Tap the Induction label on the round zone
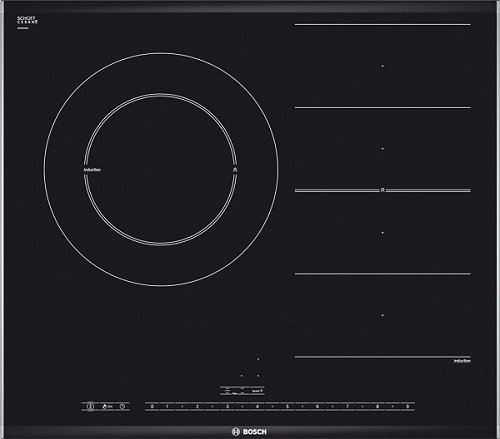The width and height of the screenshot is (500, 439). click(x=92, y=170)
